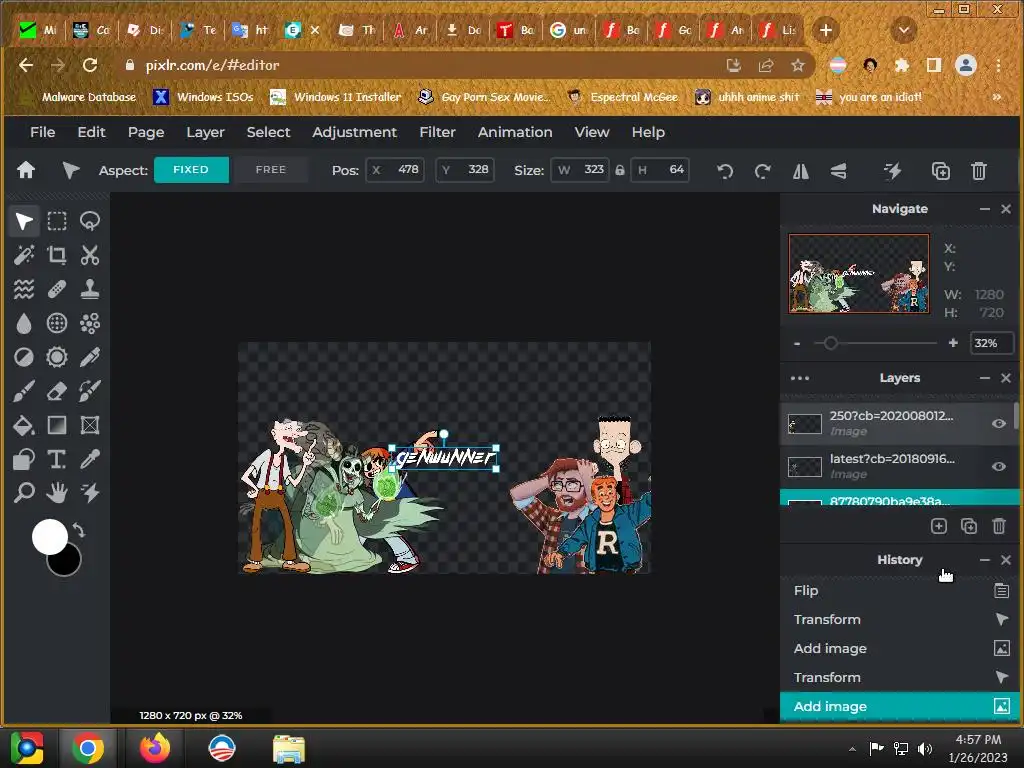Pick the Shape tool

(24, 459)
